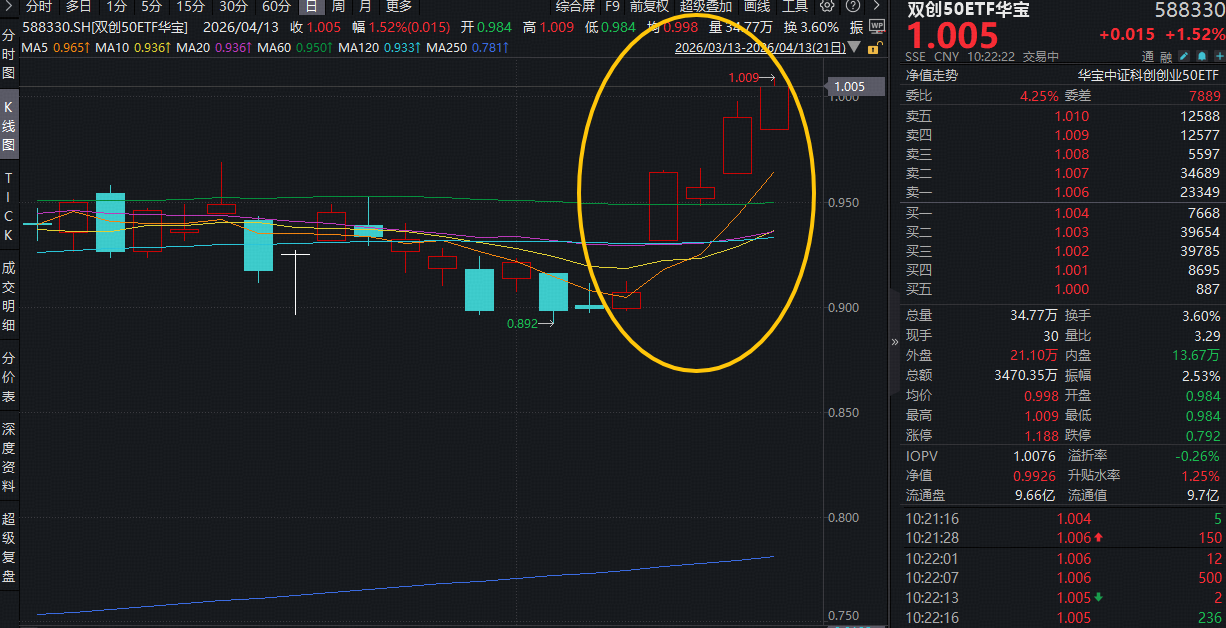Viewport: 1226px width, 628px height.
Task: Click the 净值走势 link
Action: click(931, 75)
